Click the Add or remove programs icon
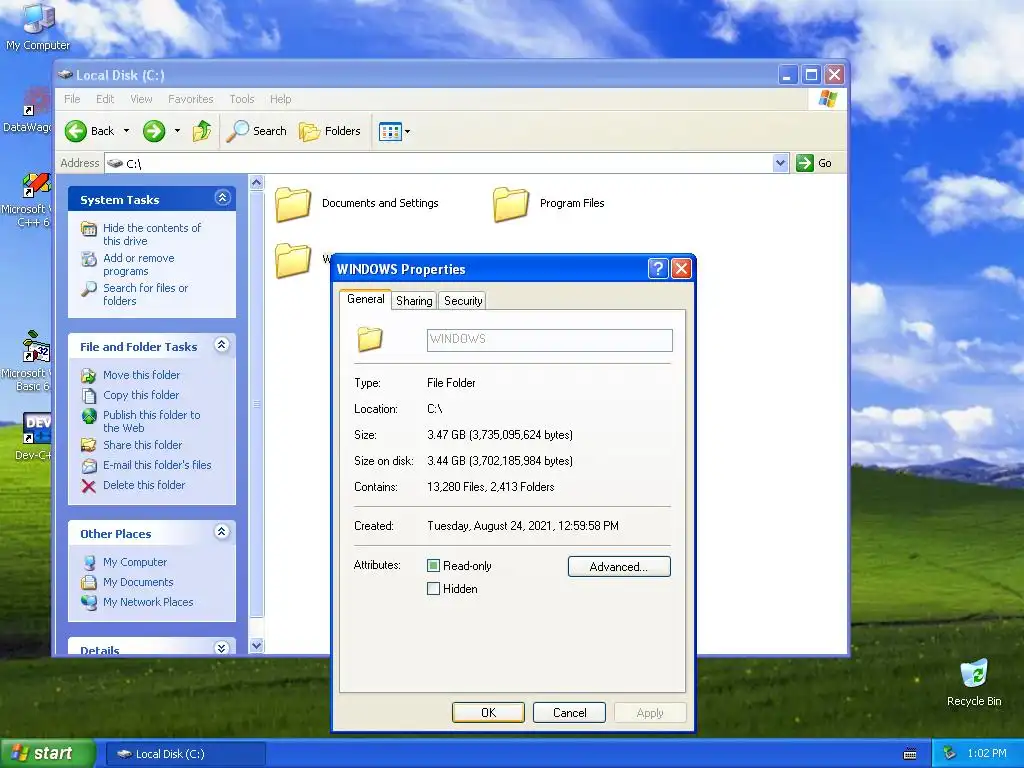The width and height of the screenshot is (1024, 768). [89, 259]
